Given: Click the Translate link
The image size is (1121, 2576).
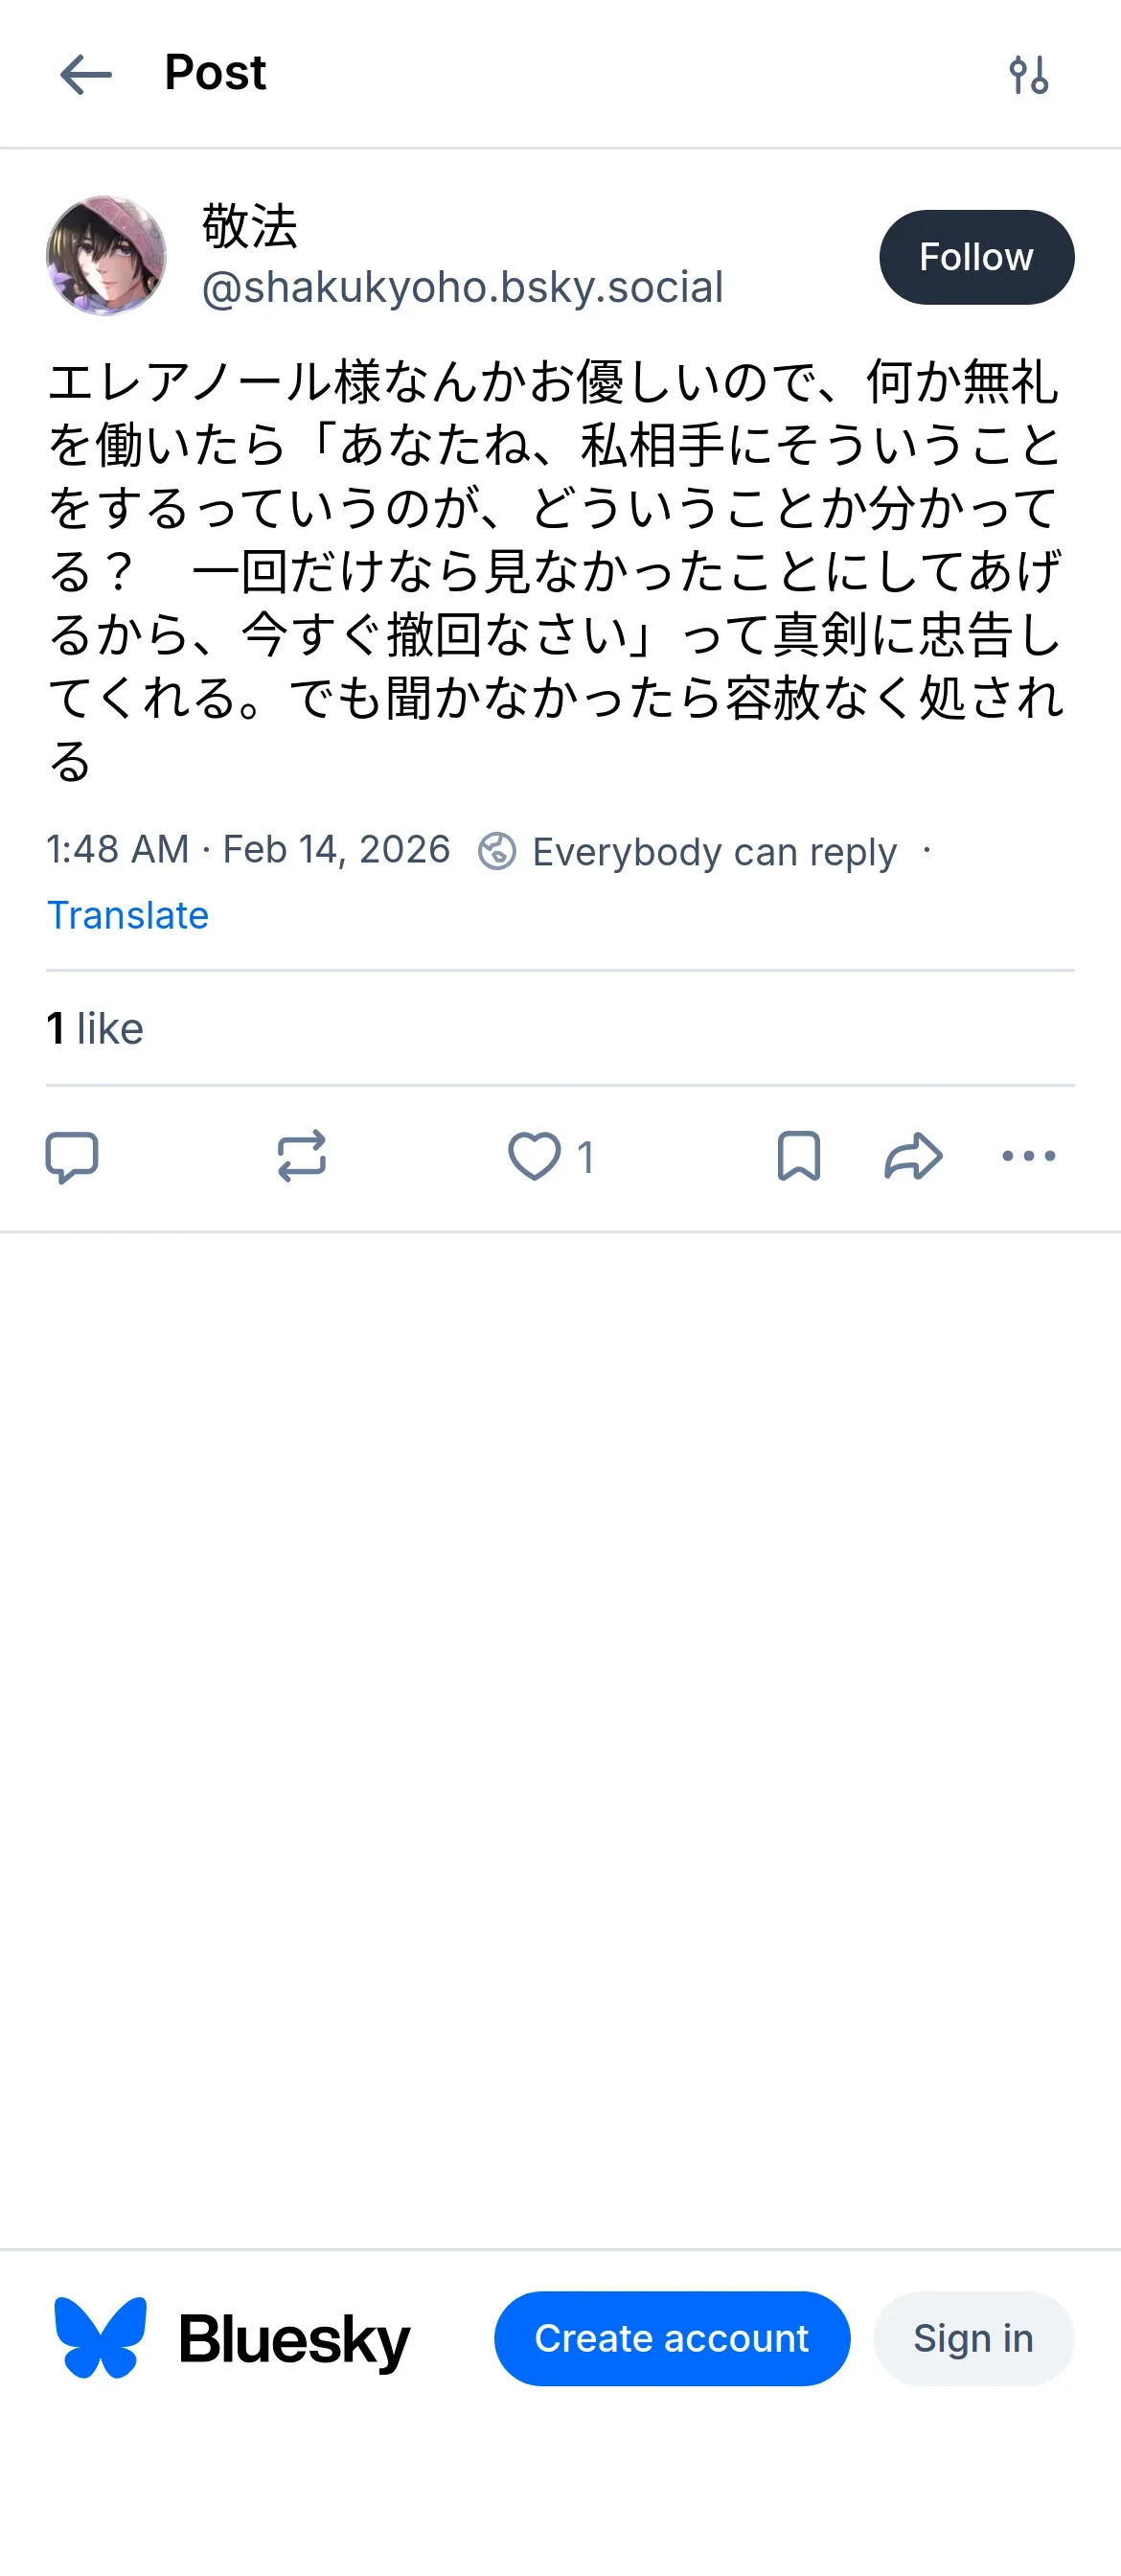Looking at the screenshot, I should click(x=128, y=915).
